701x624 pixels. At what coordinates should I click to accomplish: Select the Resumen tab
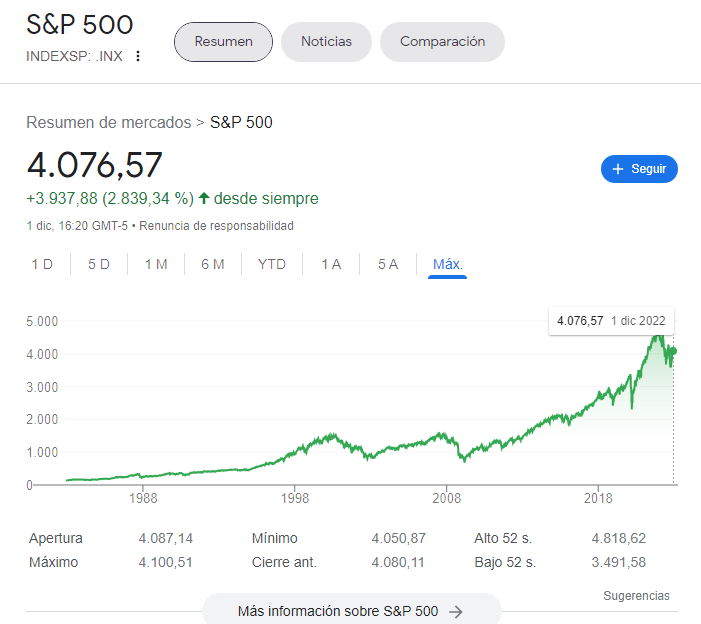pos(223,42)
